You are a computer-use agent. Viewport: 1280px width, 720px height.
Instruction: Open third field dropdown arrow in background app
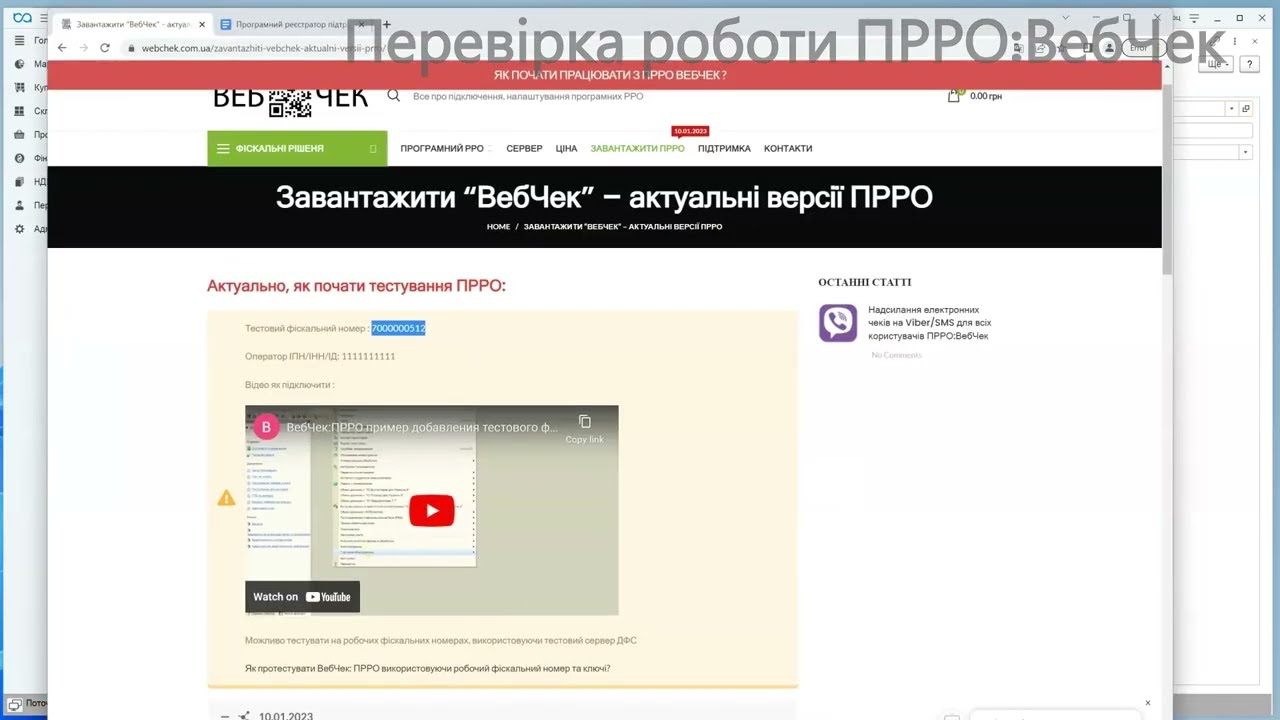(1246, 152)
